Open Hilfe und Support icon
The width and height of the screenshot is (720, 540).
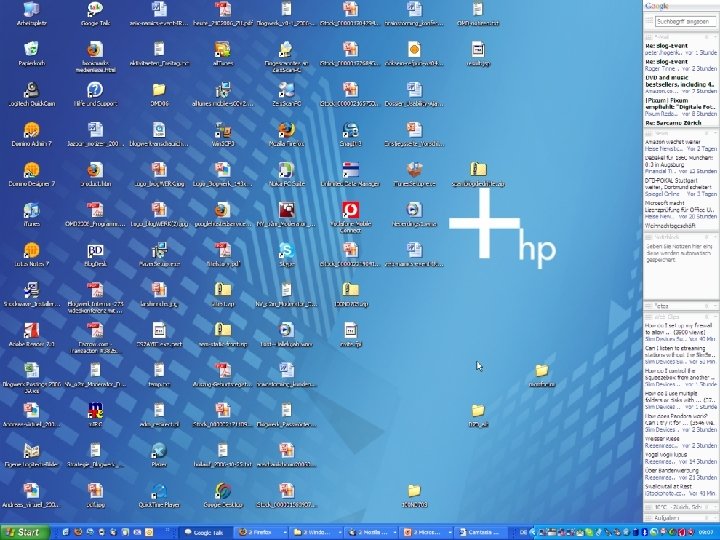point(95,94)
